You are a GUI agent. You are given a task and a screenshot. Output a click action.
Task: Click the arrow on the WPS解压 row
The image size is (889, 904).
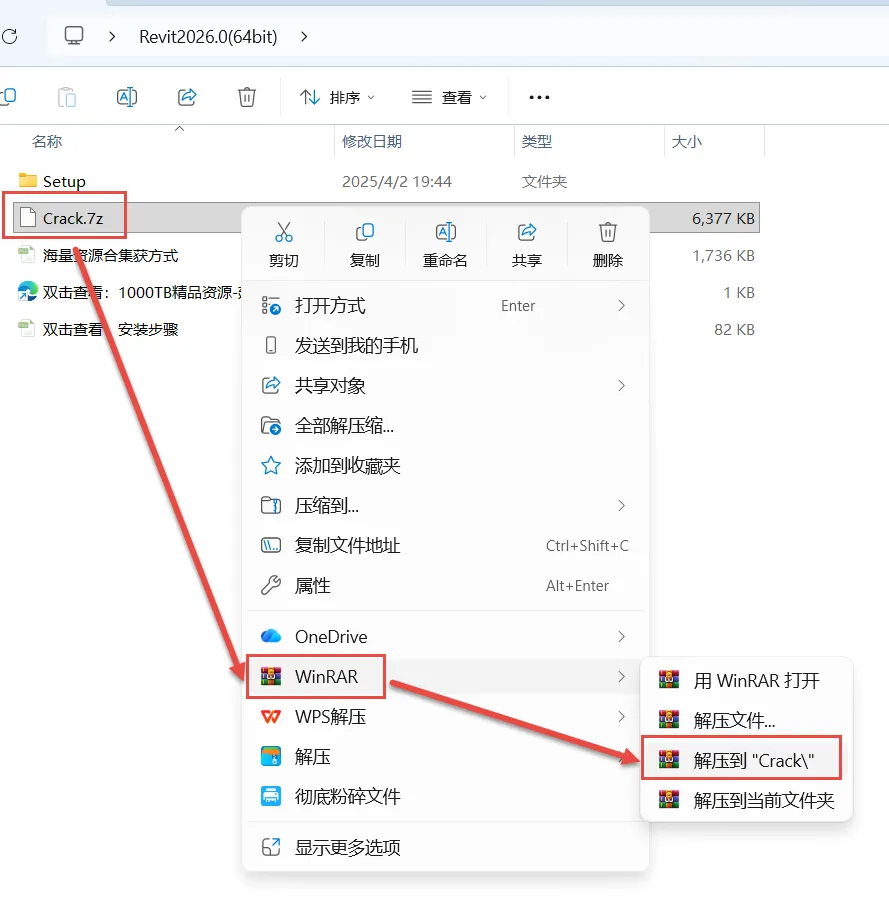621,717
